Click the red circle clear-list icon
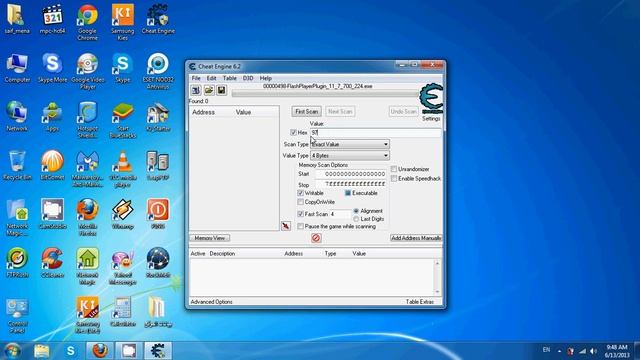This screenshot has width=640, height=360. [x=316, y=238]
